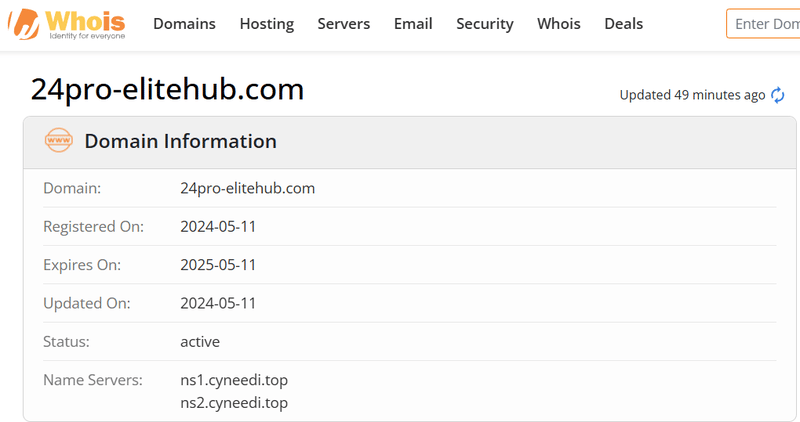Focus the Enter Domain search field
This screenshot has width=800, height=422.
click(763, 23)
